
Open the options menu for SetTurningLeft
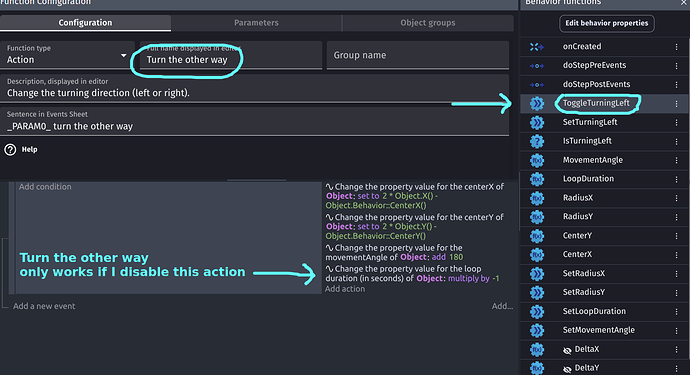pos(676,122)
